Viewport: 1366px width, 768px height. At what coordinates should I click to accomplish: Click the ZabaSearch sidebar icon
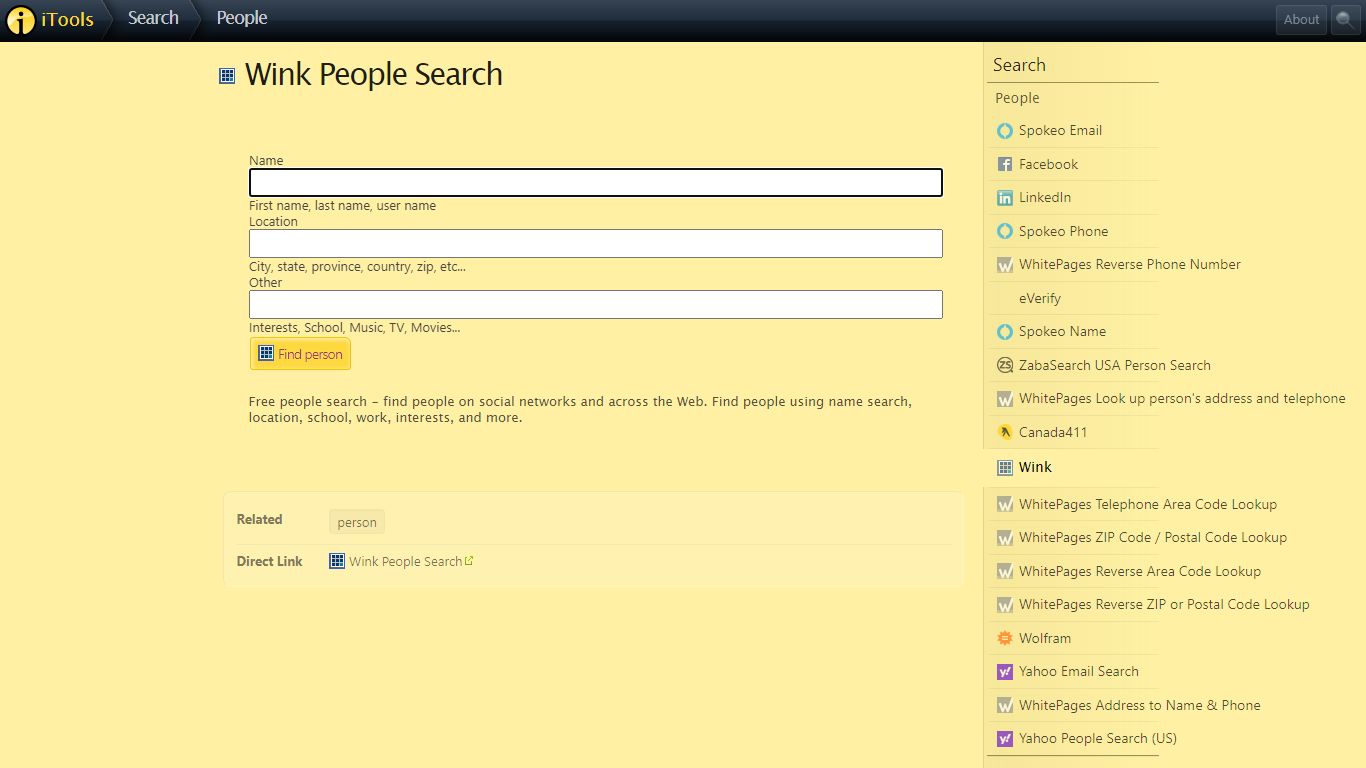tap(1005, 366)
